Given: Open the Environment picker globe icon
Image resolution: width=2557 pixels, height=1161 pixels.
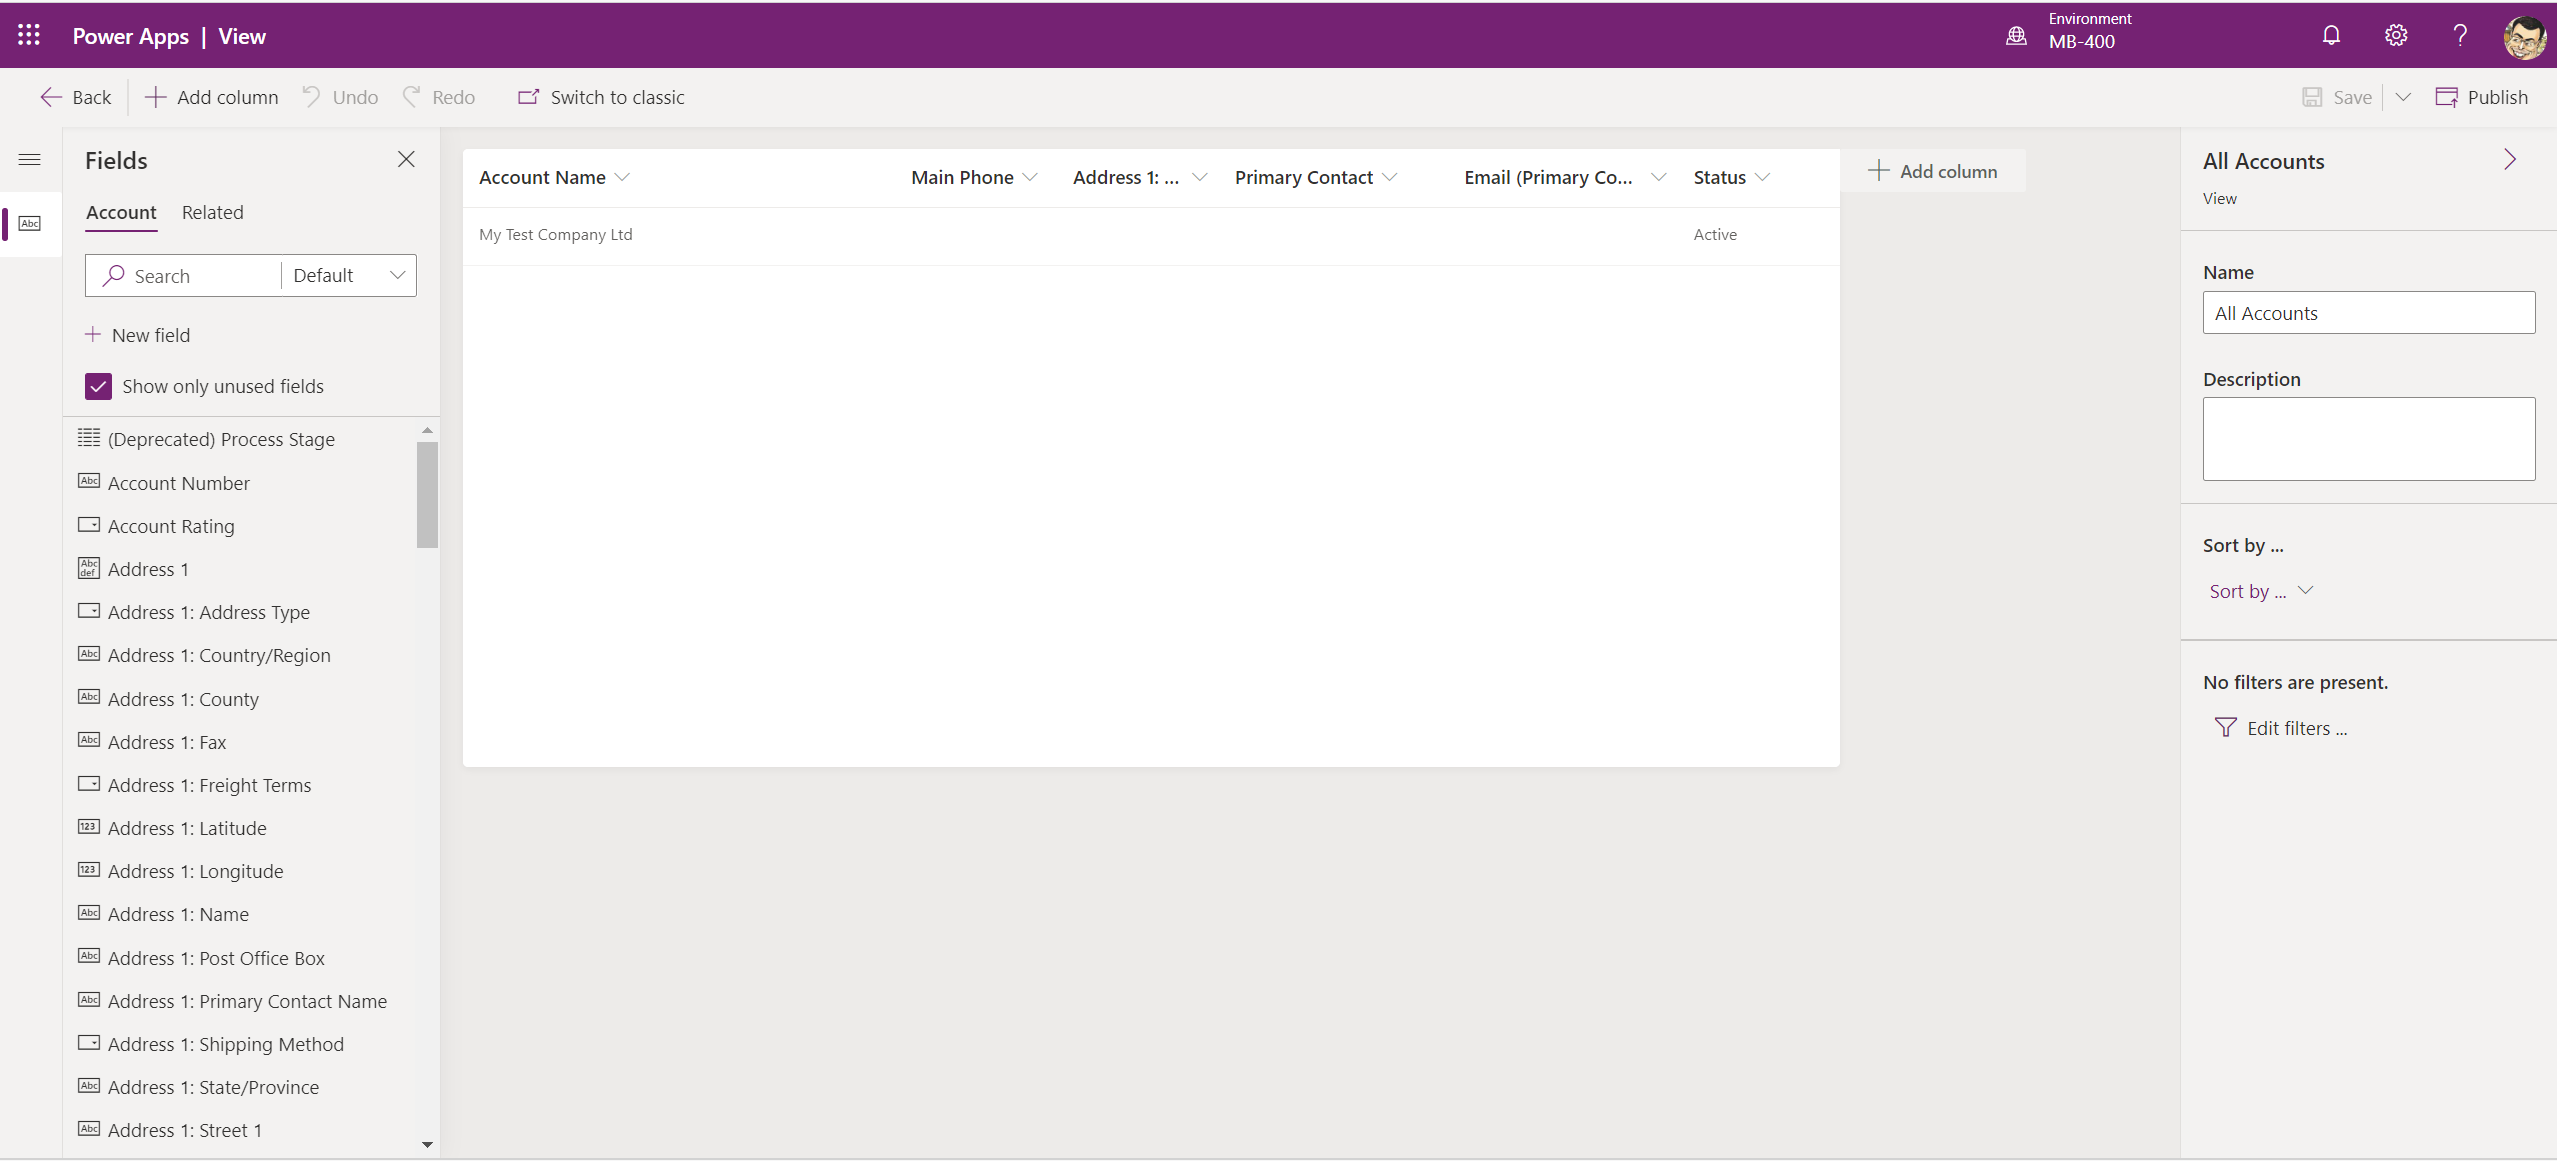Looking at the screenshot, I should (x=2016, y=36).
